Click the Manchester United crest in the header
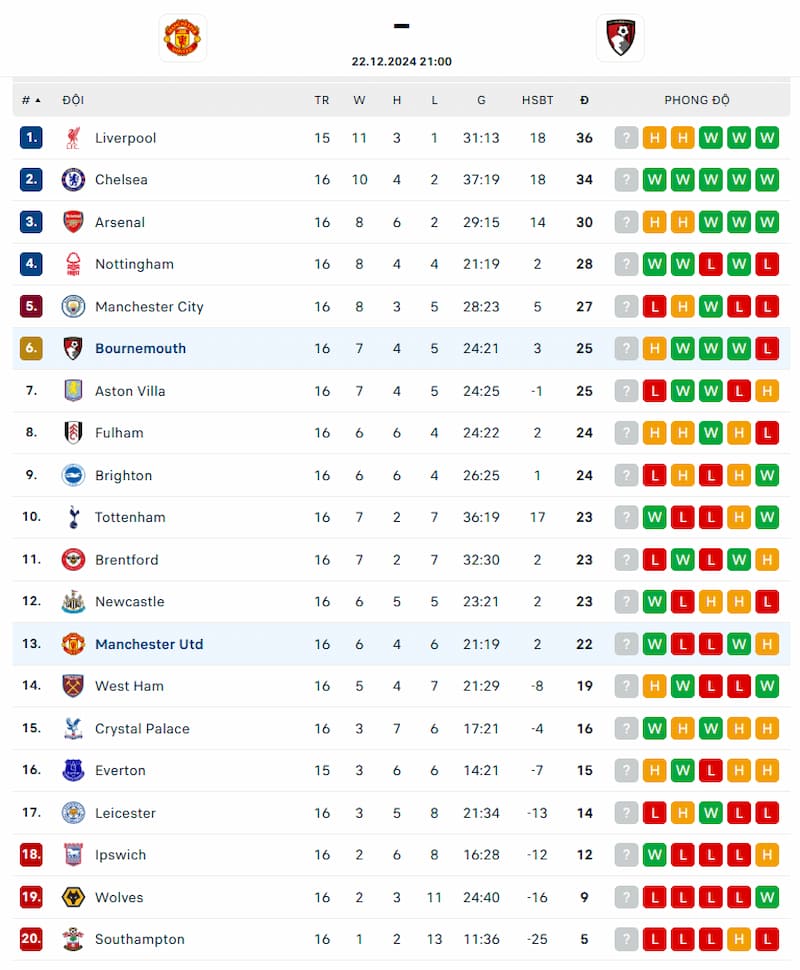The image size is (800, 970). pyautogui.click(x=183, y=38)
